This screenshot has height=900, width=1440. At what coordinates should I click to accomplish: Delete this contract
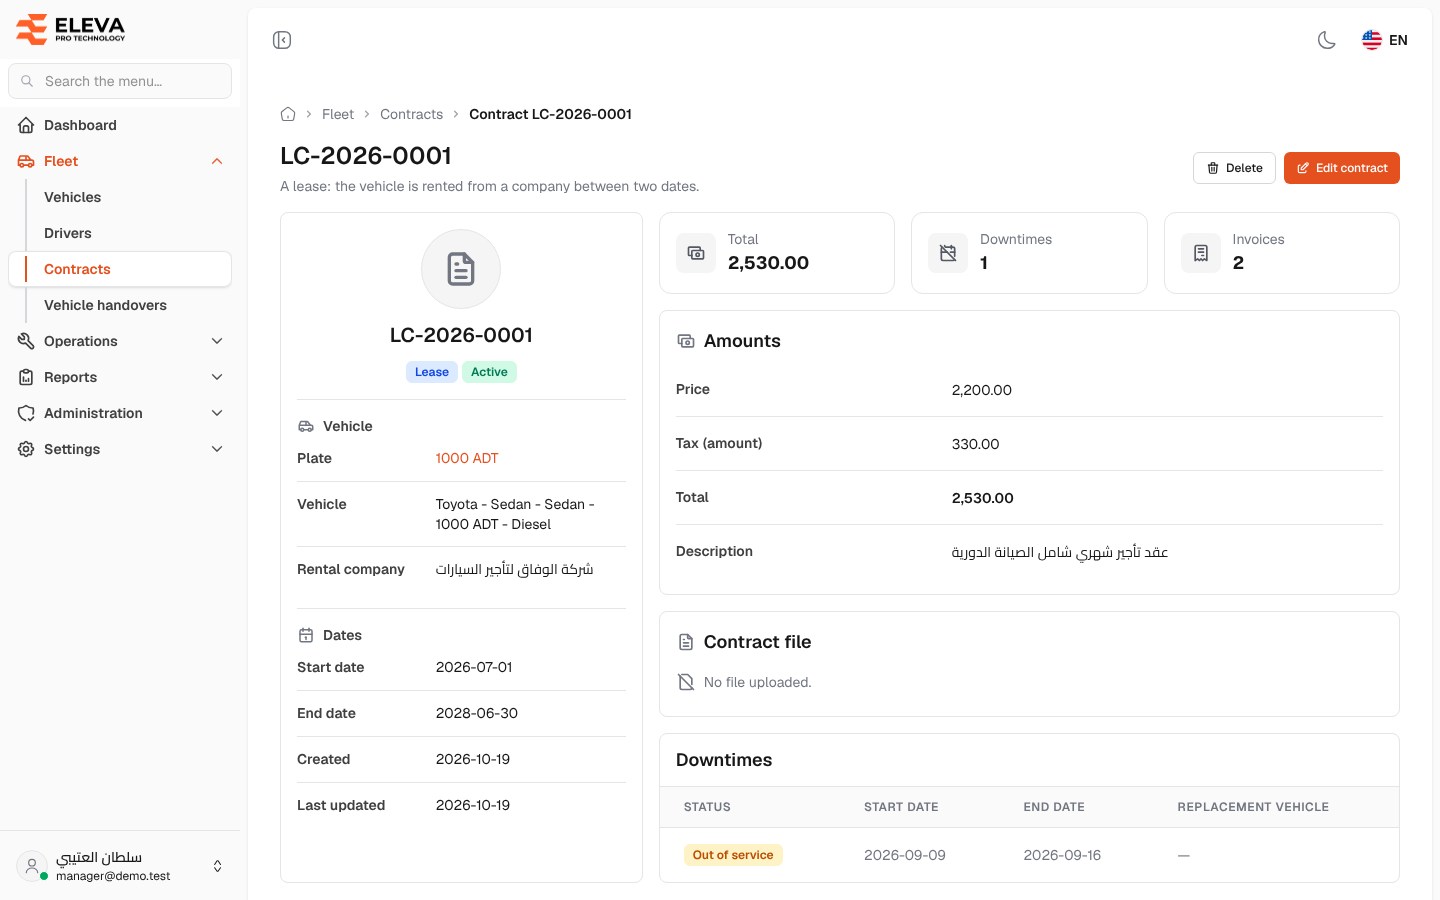point(1234,168)
